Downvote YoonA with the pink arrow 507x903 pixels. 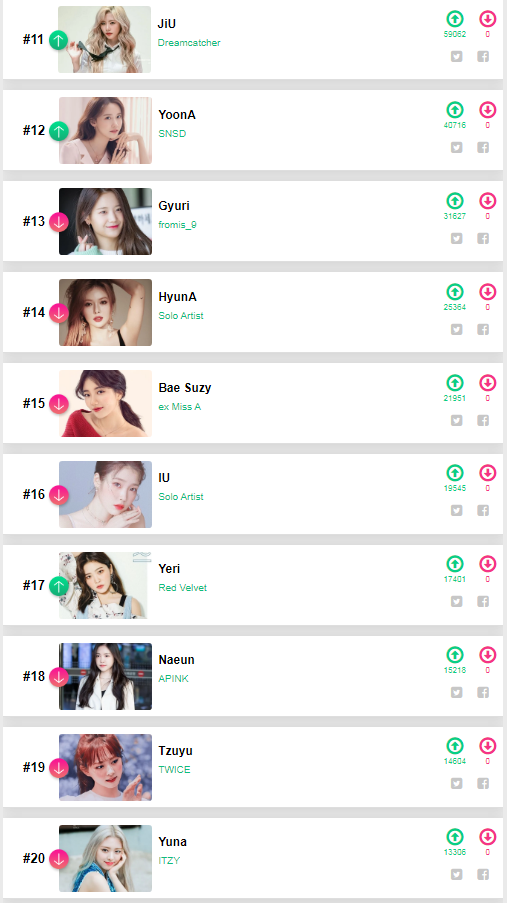click(x=487, y=110)
